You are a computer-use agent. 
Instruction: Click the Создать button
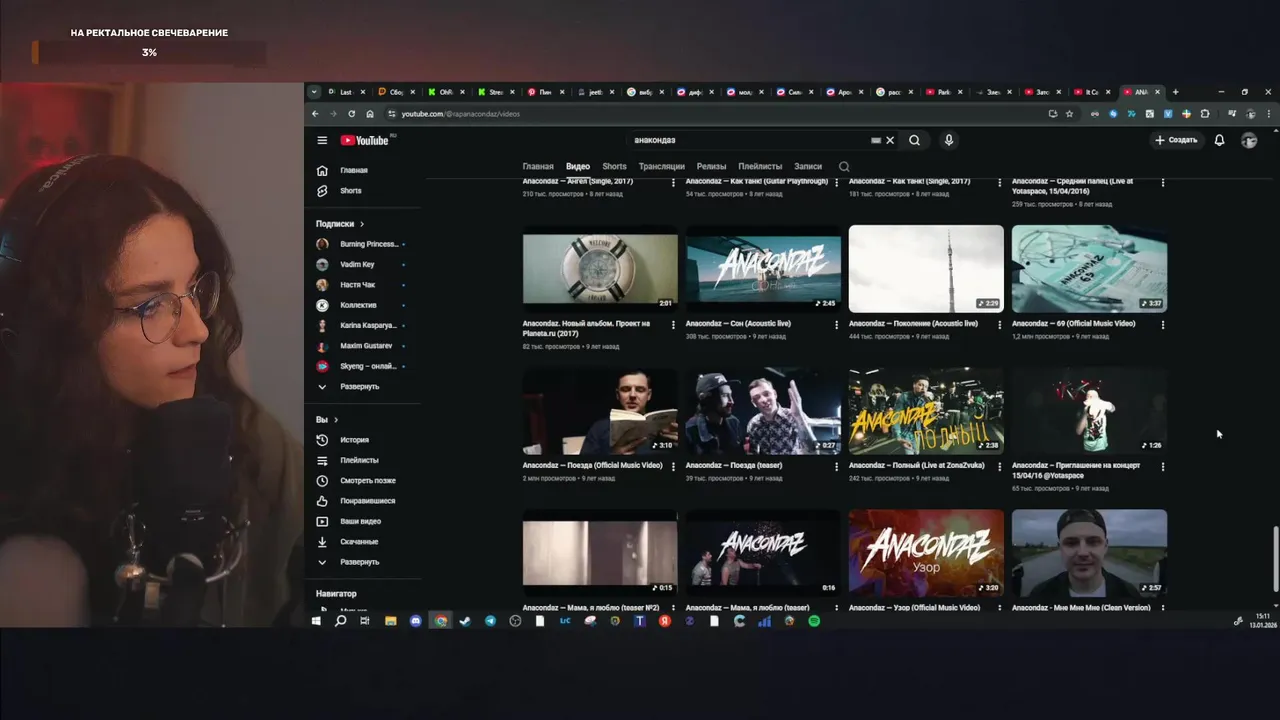click(x=1176, y=140)
